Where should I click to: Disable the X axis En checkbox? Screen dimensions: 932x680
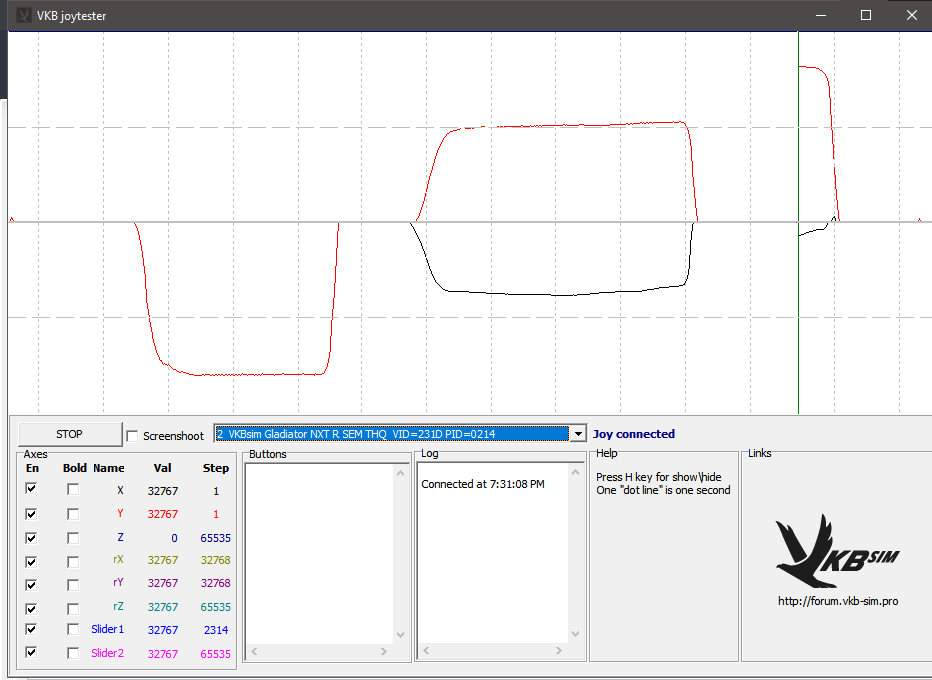tap(31, 489)
